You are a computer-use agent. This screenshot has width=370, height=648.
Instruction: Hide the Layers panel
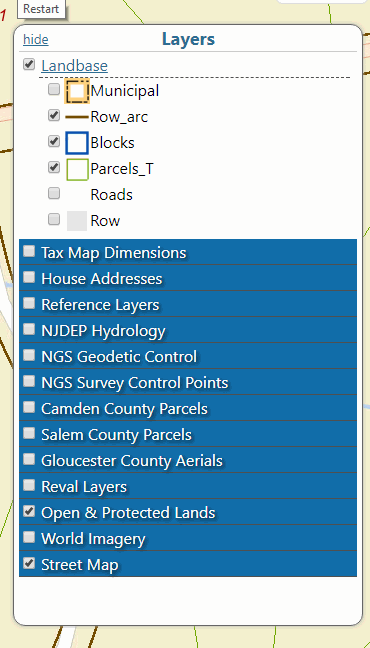coord(36,40)
